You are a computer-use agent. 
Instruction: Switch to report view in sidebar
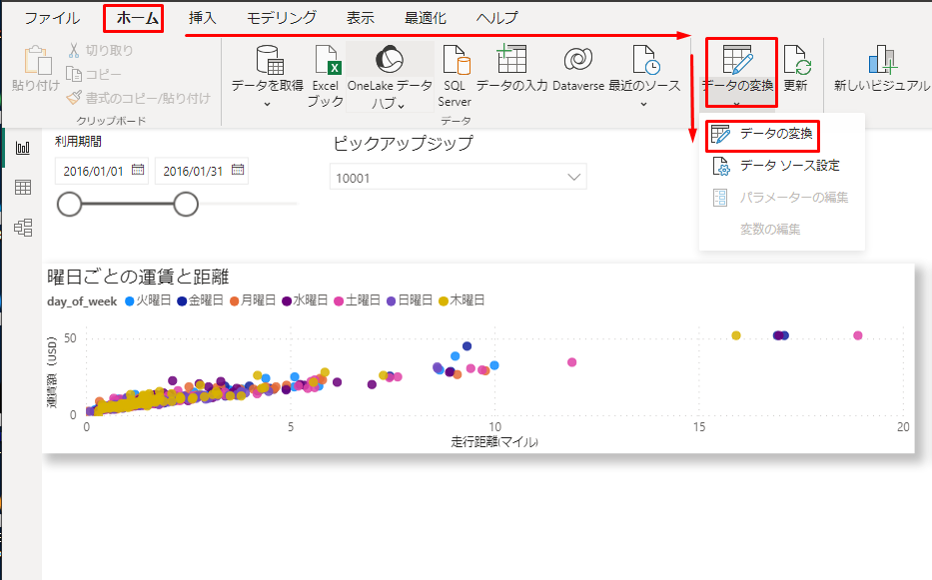tap(22, 147)
